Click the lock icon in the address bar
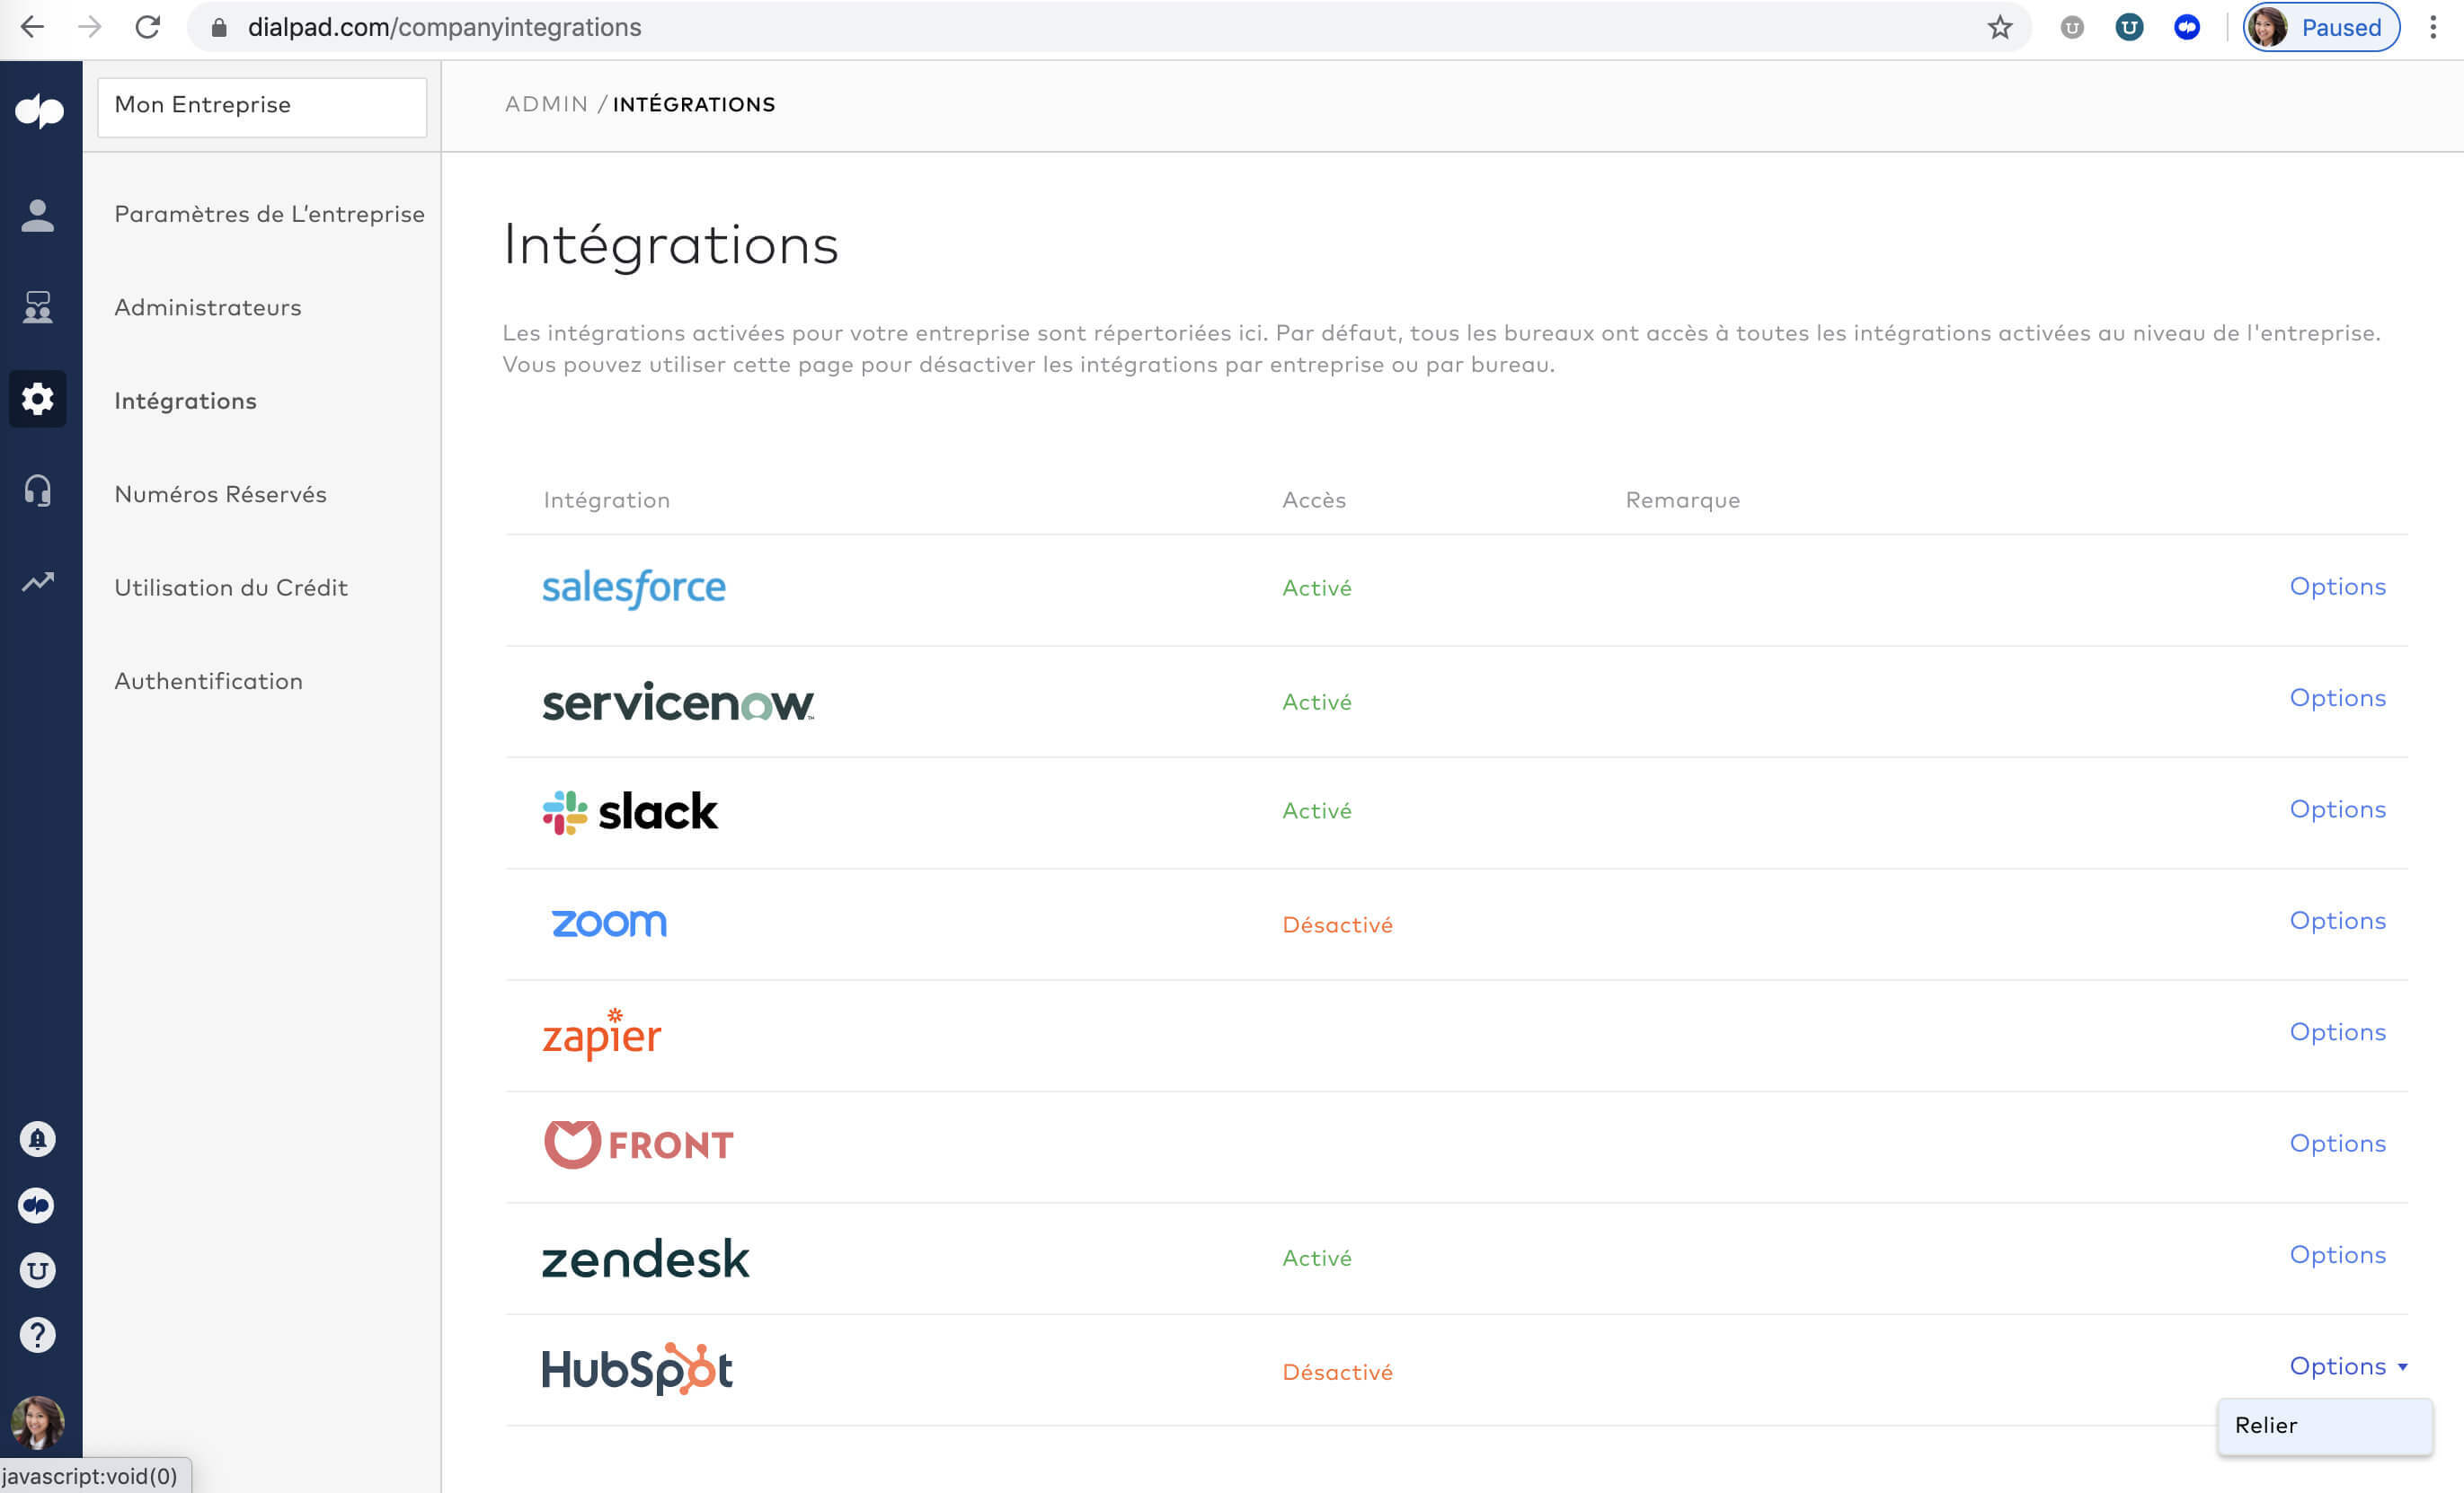2464x1493 pixels. click(219, 27)
